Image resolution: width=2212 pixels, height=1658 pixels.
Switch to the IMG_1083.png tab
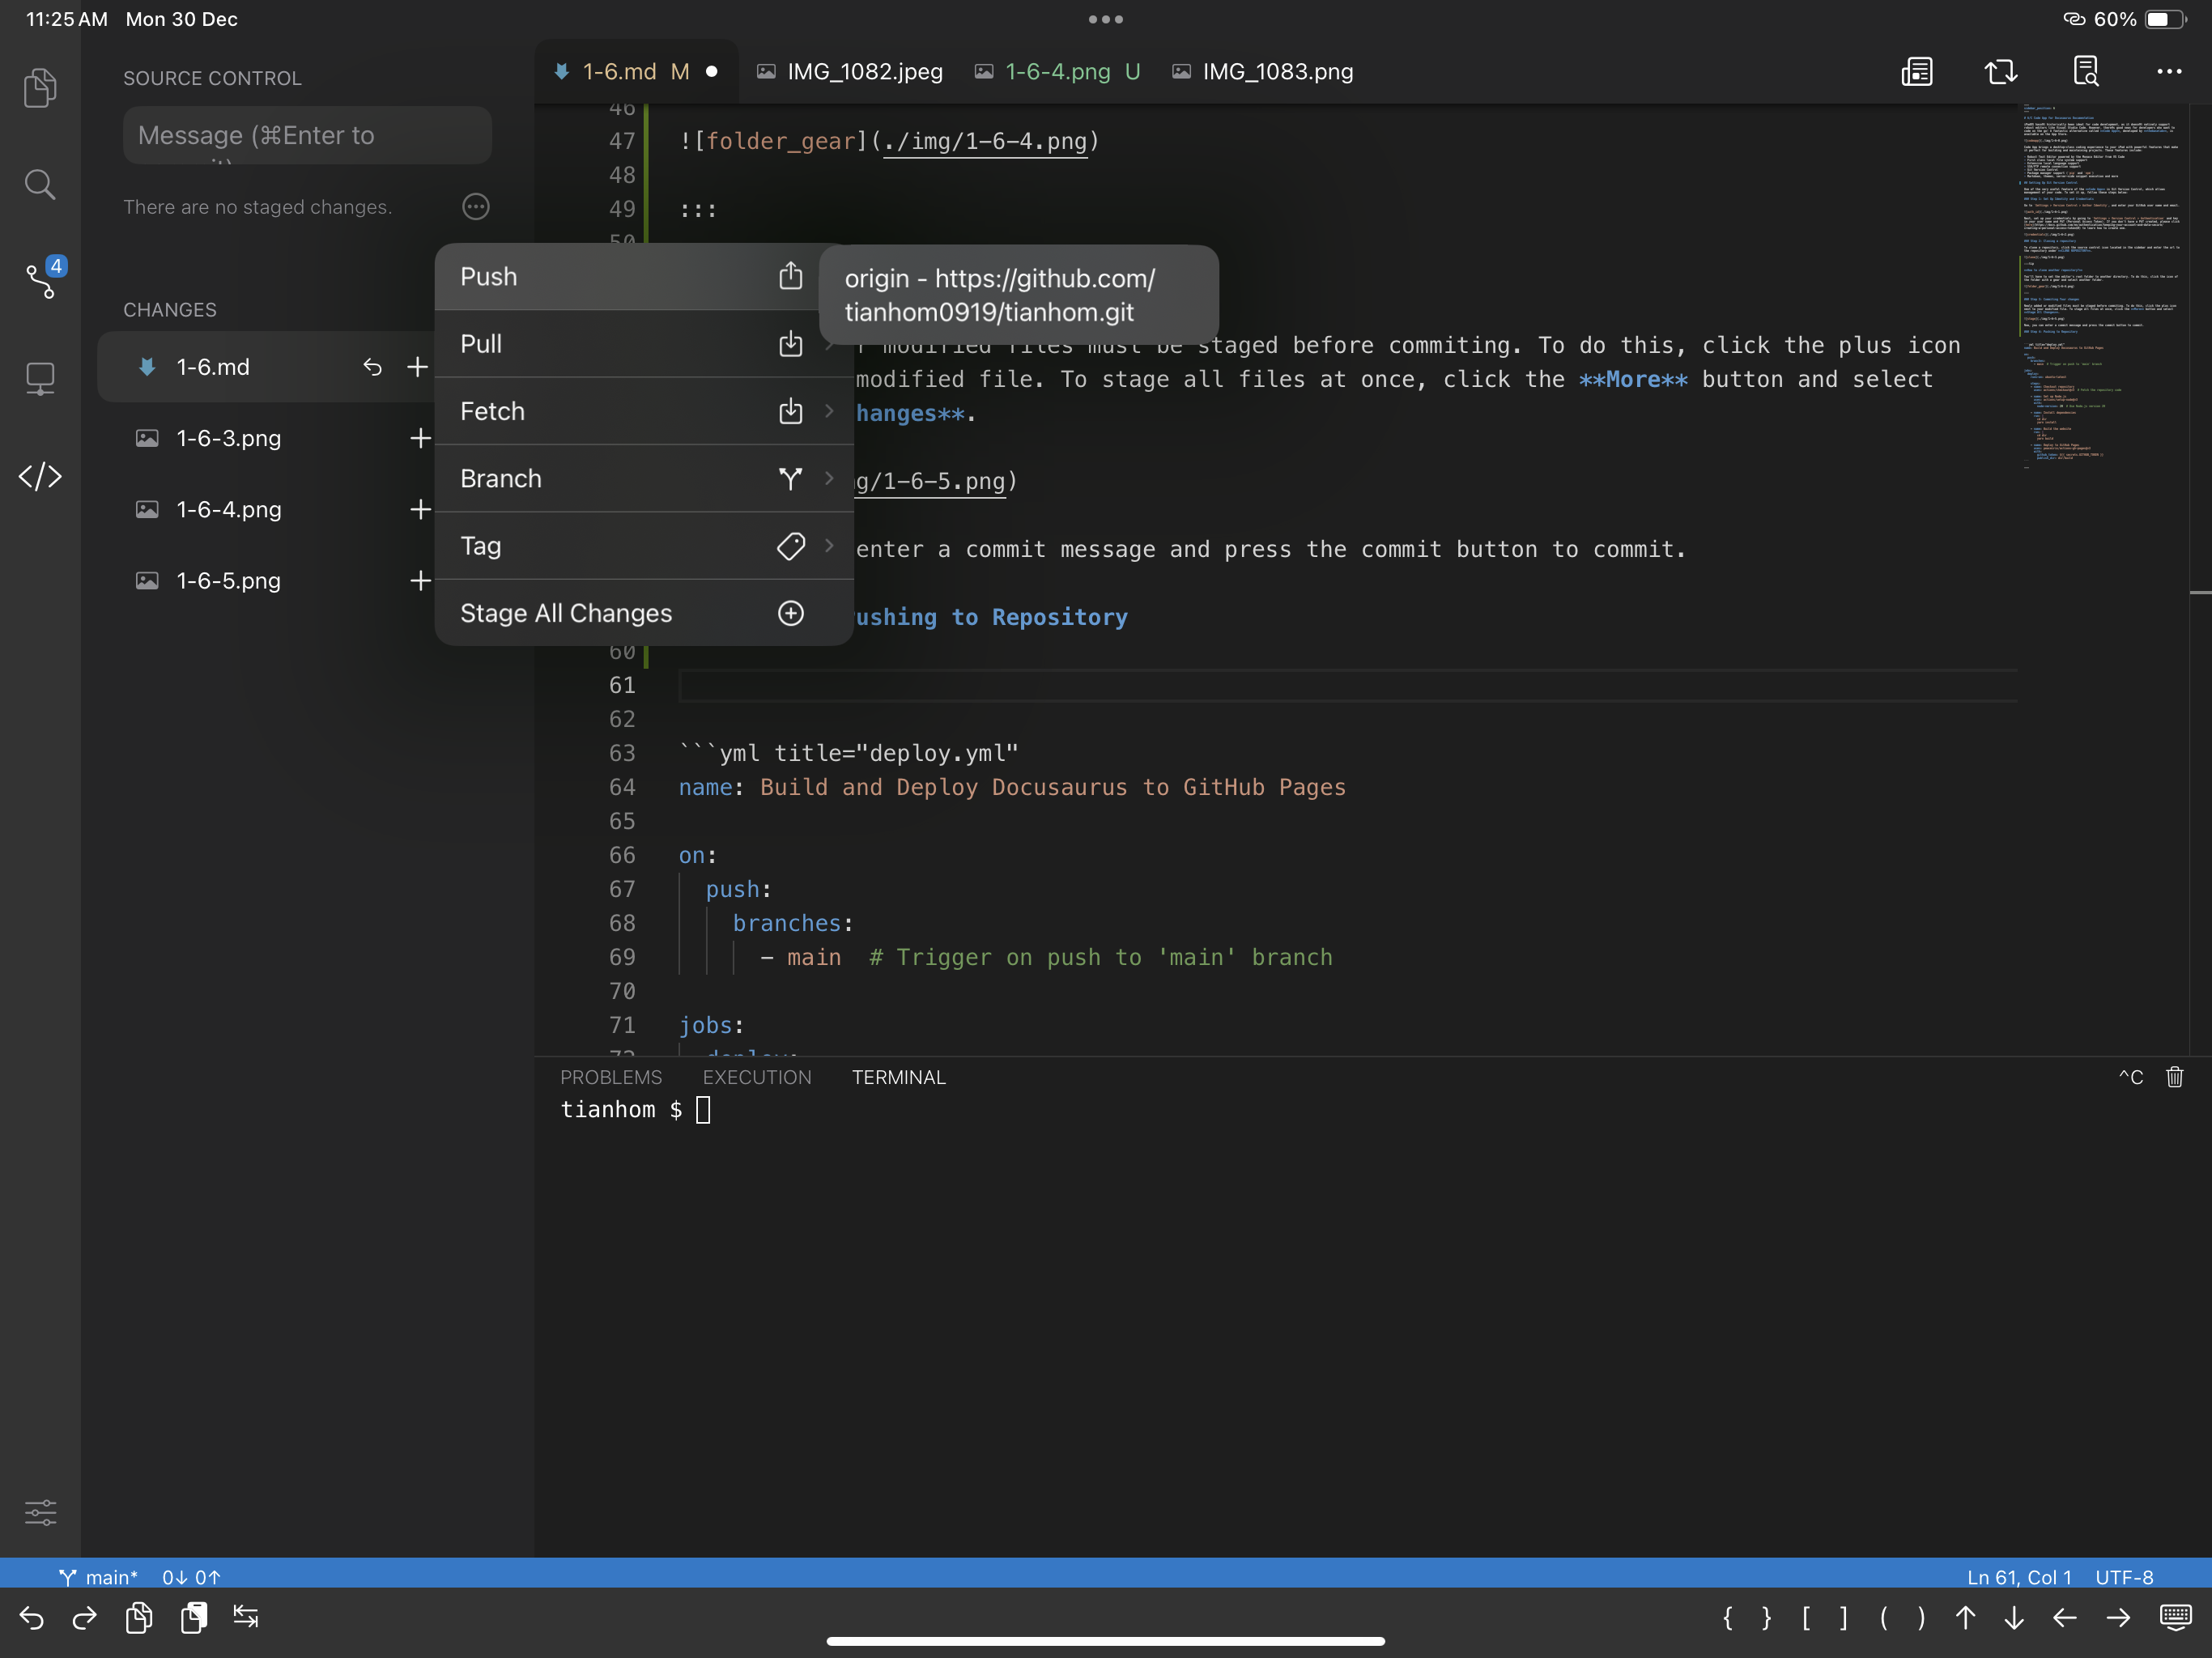pos(1264,72)
